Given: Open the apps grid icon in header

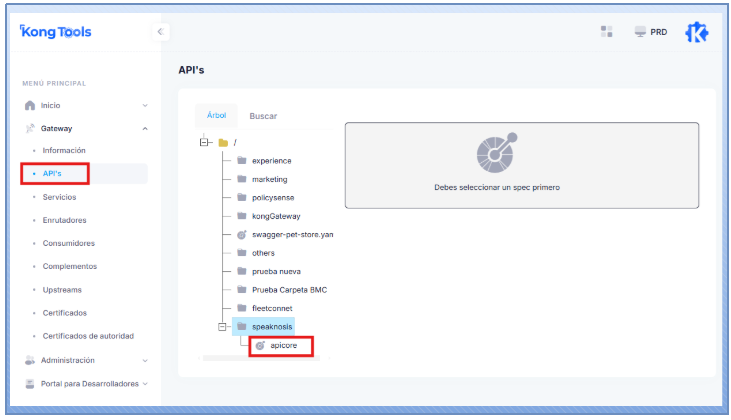Looking at the screenshot, I should (606, 32).
